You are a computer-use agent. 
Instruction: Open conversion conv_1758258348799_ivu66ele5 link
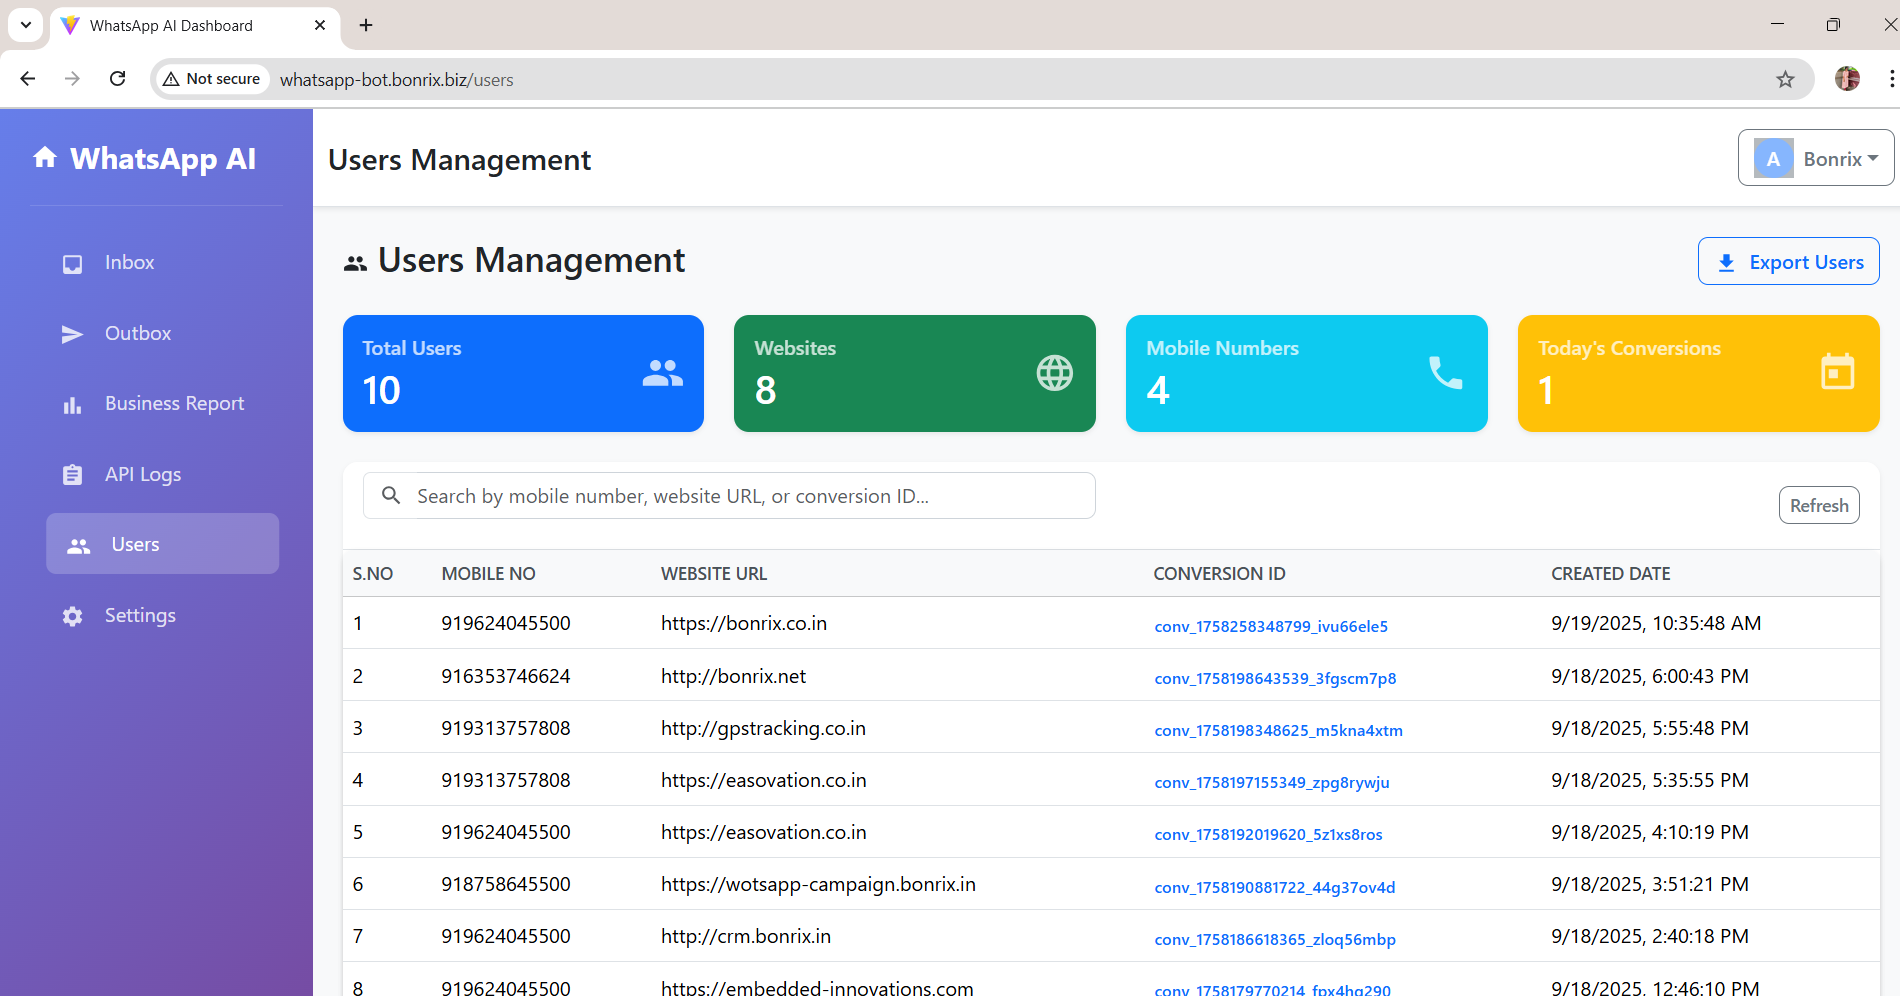(1270, 626)
